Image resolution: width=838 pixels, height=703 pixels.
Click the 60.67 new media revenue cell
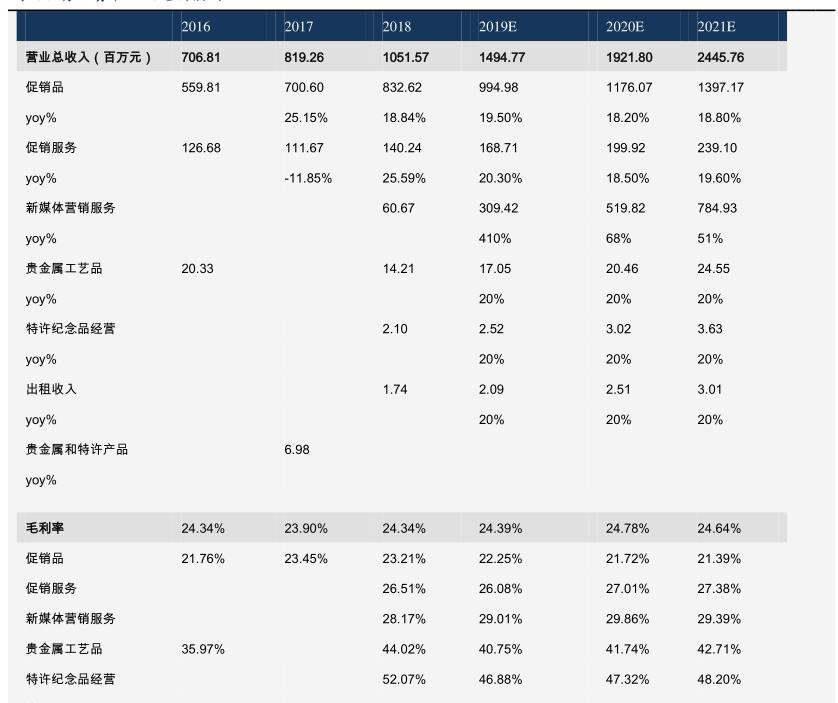399,208
